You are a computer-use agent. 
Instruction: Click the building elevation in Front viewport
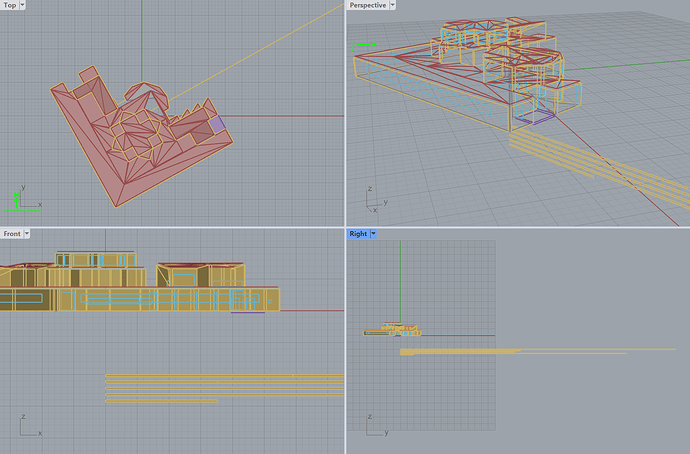130,285
